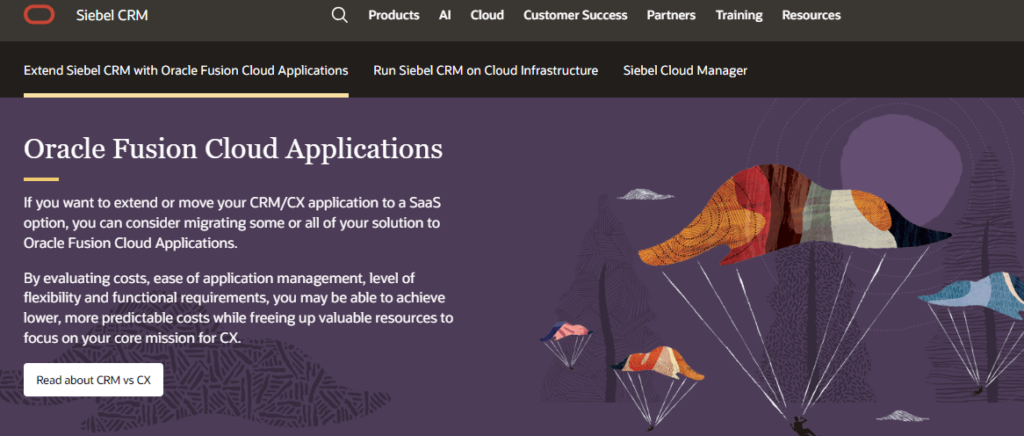This screenshot has width=1024, height=436.
Task: Click the Read about CRM vs CX button
Action: click(93, 380)
